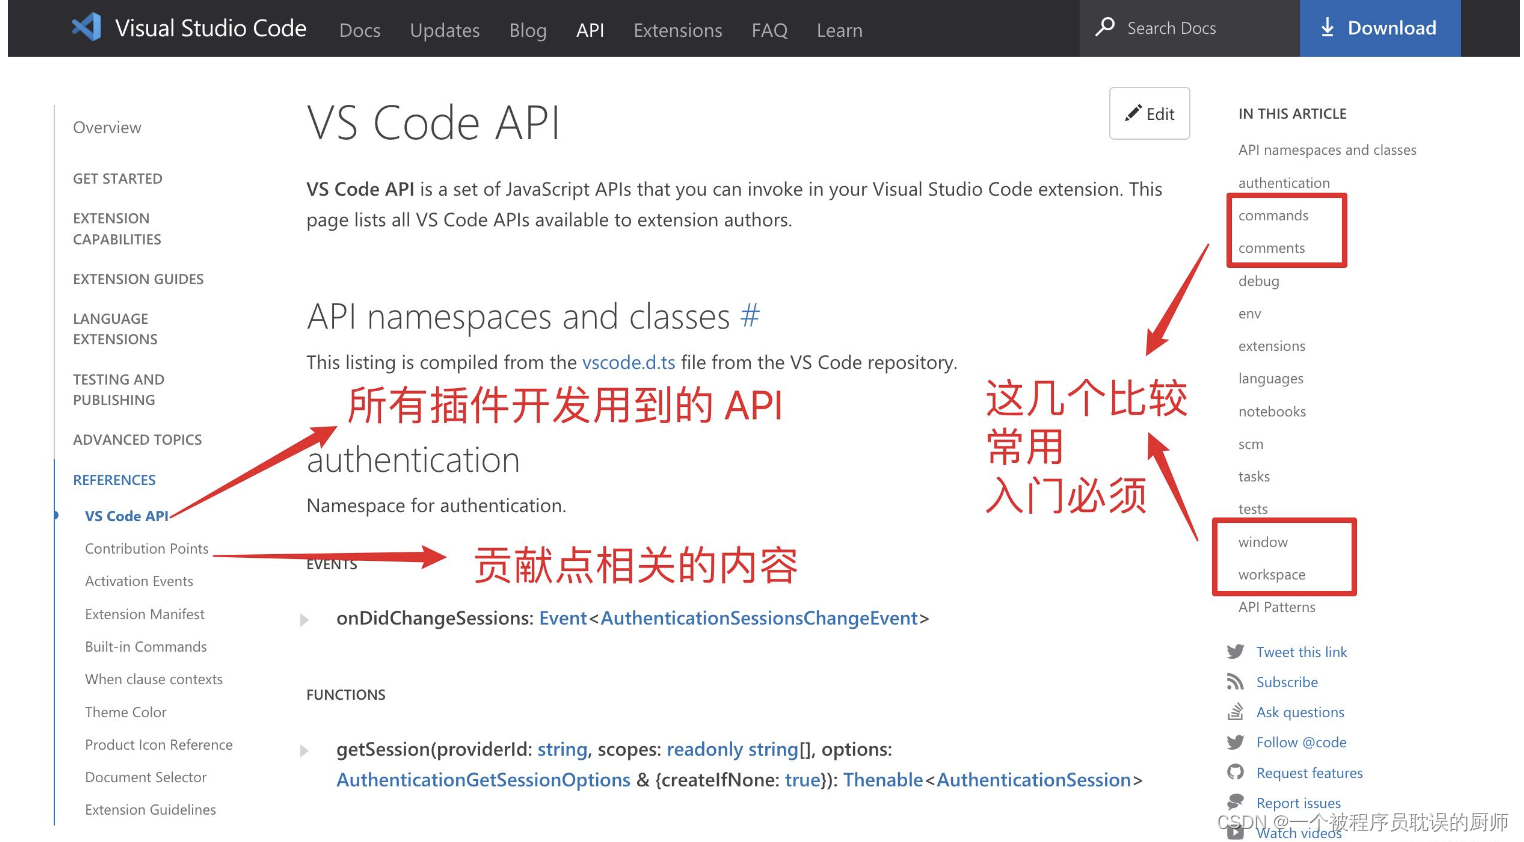Click the Subscribe RSS icon
Image resolution: width=1524 pixels, height=842 pixels.
pyautogui.click(x=1236, y=681)
